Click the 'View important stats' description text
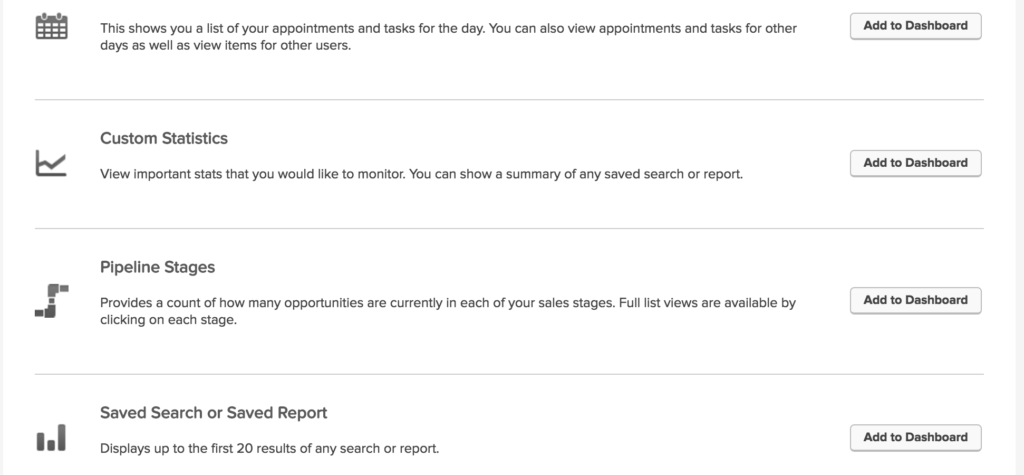The height and width of the screenshot is (475, 1024). [x=421, y=175]
